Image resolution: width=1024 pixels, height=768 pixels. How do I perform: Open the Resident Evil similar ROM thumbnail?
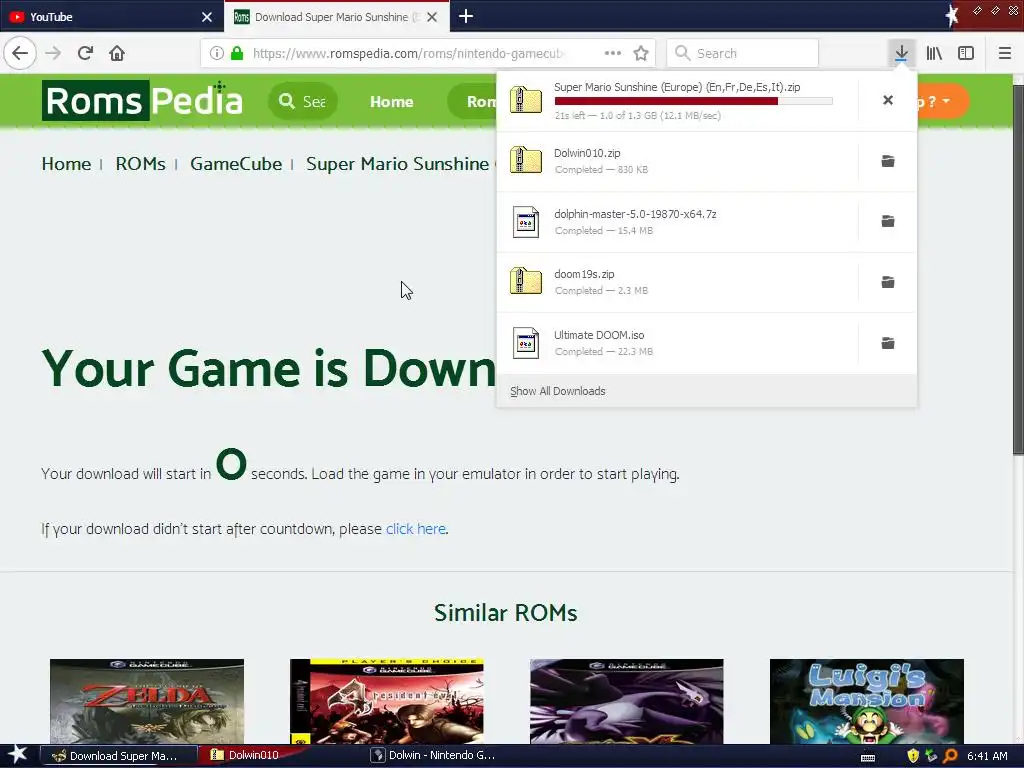click(387, 701)
